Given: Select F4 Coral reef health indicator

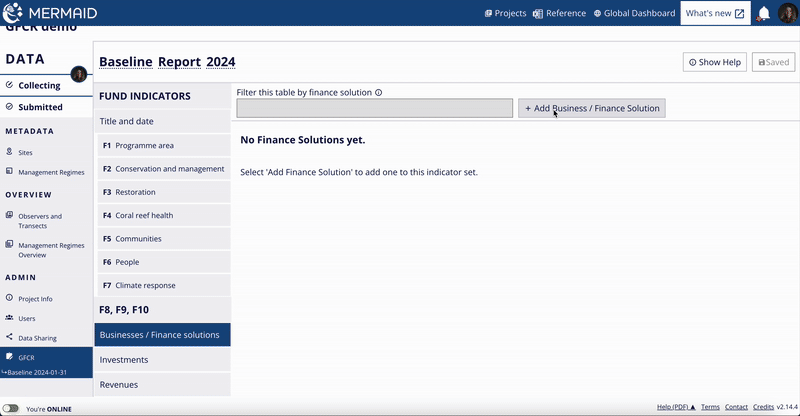Looking at the screenshot, I should pos(164,215).
